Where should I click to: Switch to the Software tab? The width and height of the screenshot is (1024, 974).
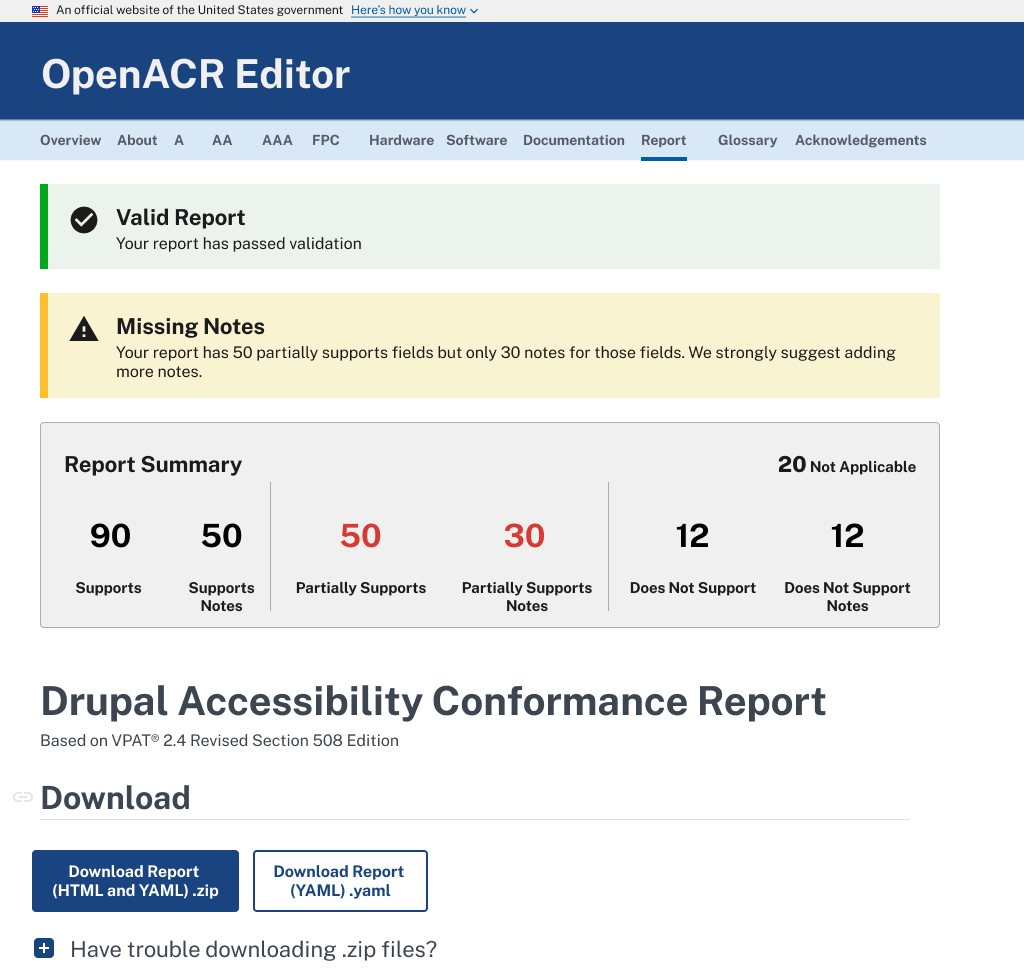477,140
